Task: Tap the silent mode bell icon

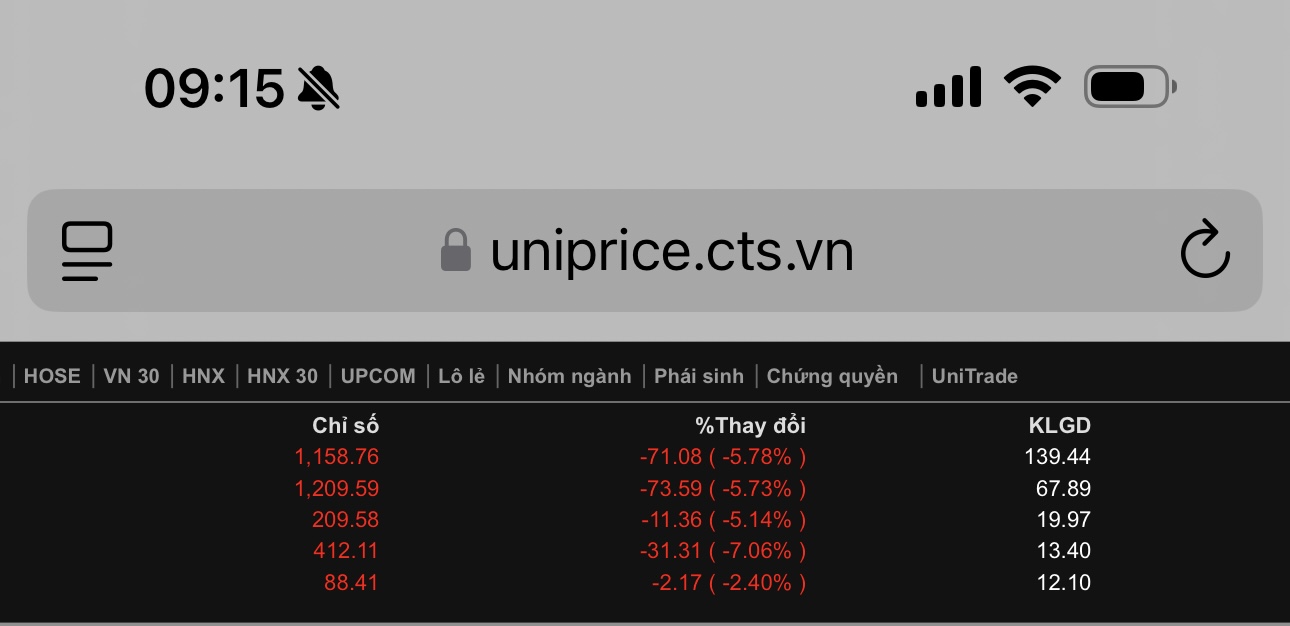Action: [x=319, y=88]
